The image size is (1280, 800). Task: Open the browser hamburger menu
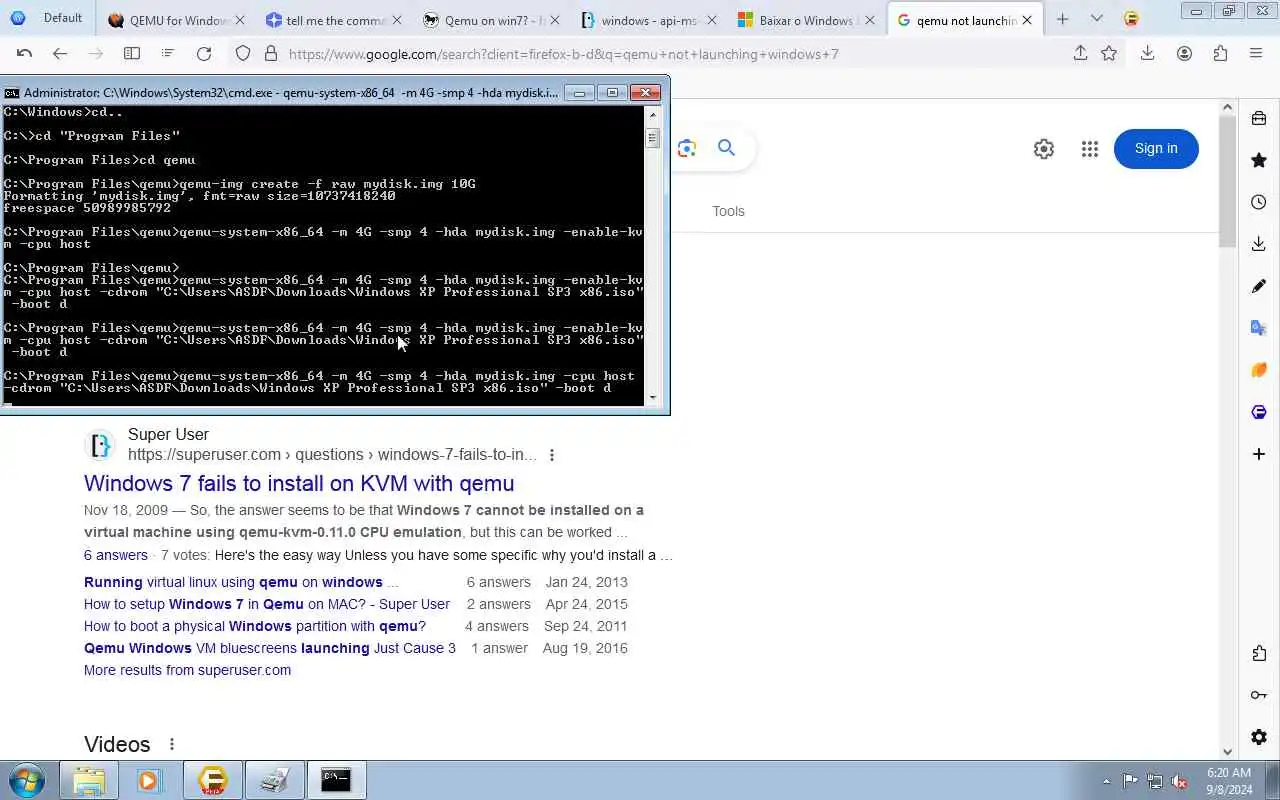[1256, 54]
